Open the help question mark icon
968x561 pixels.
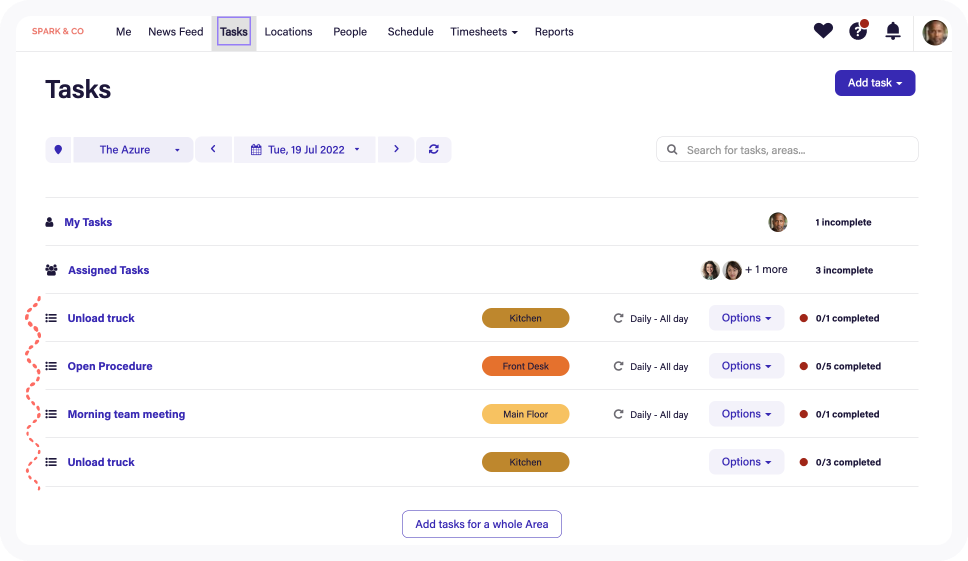(x=858, y=30)
